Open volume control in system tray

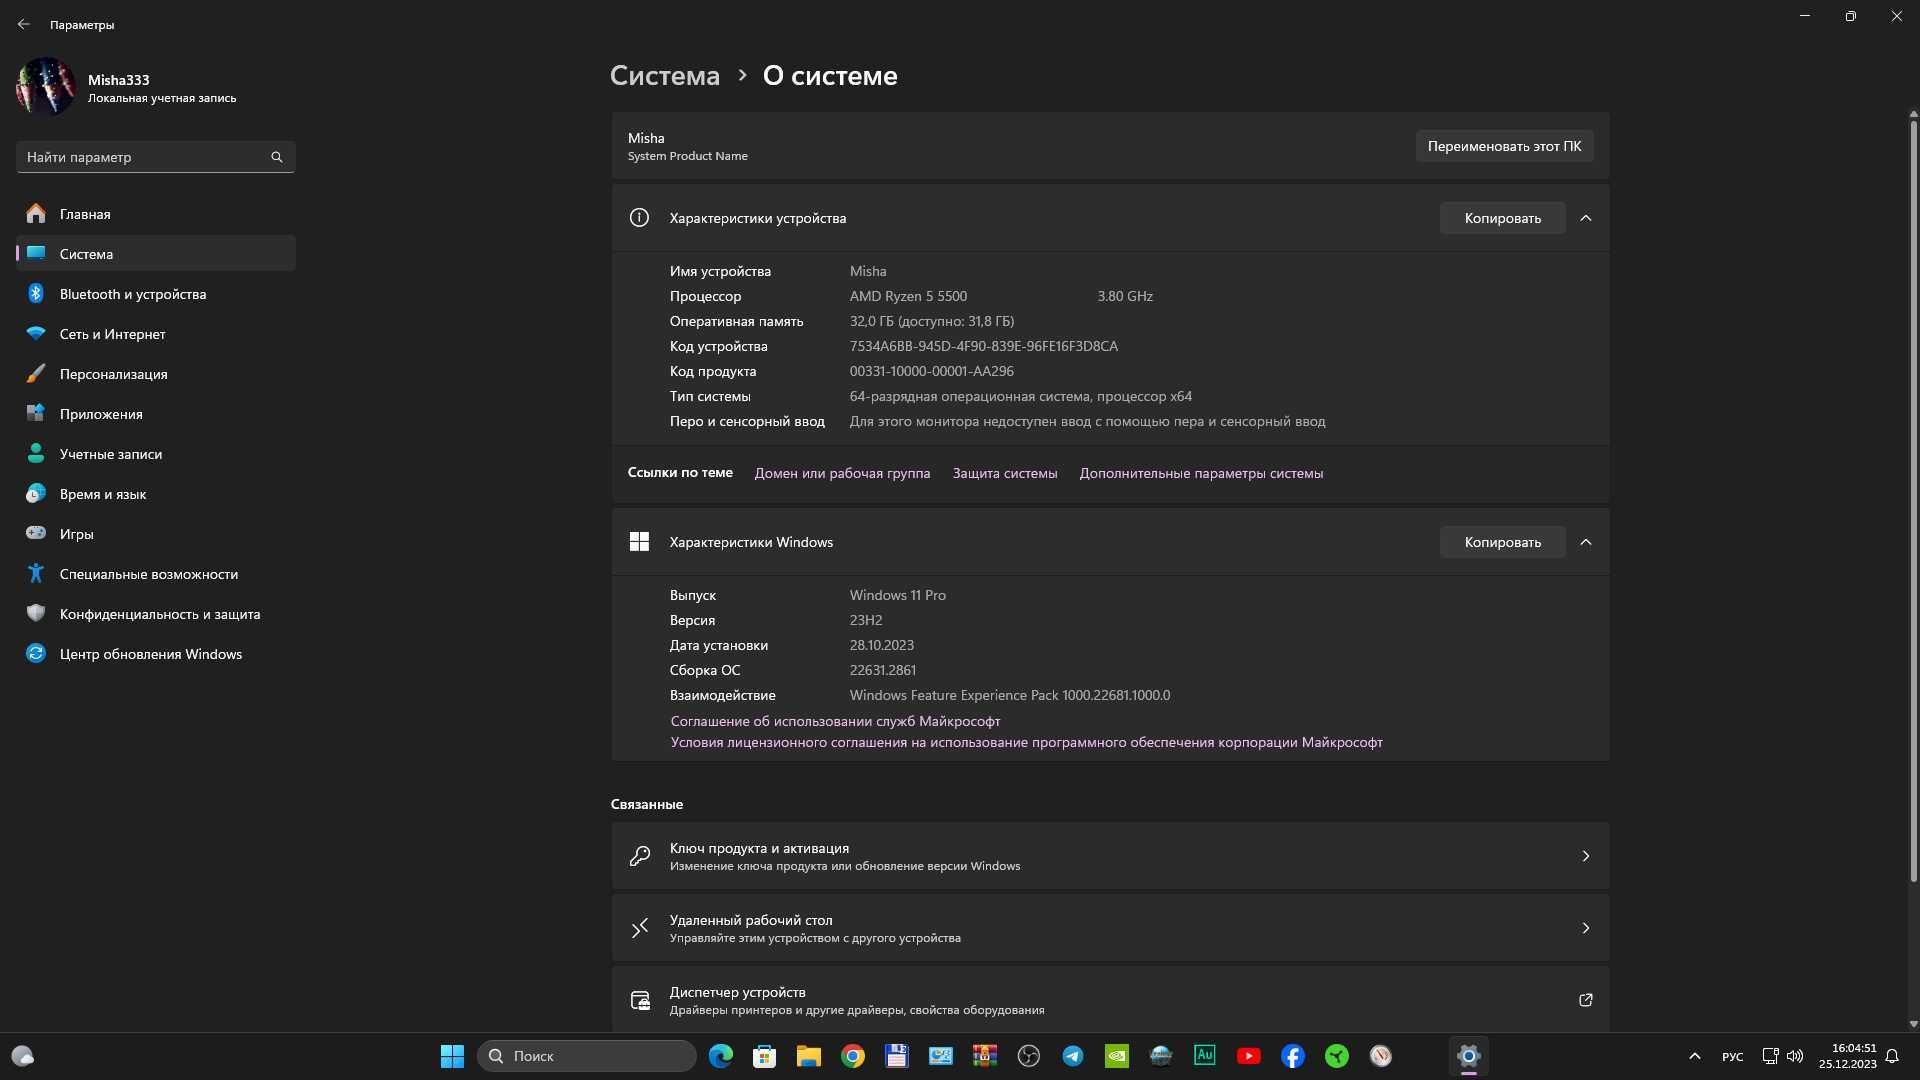[x=1795, y=1056]
